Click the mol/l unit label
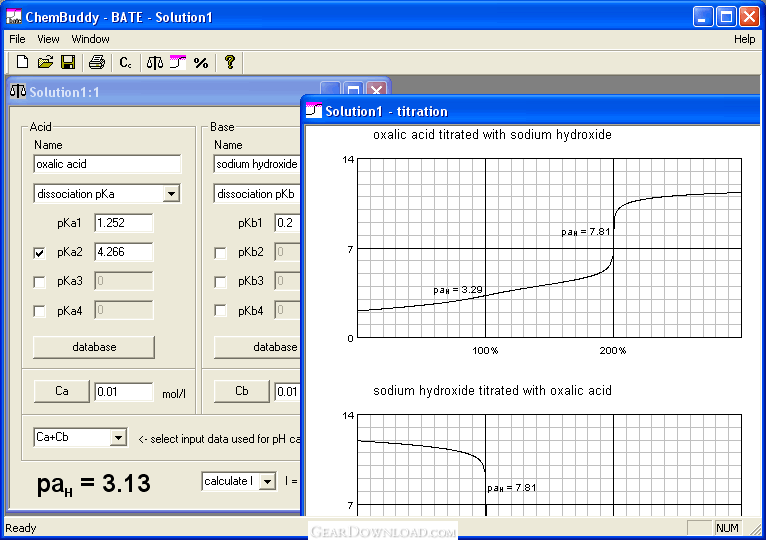 coord(174,394)
